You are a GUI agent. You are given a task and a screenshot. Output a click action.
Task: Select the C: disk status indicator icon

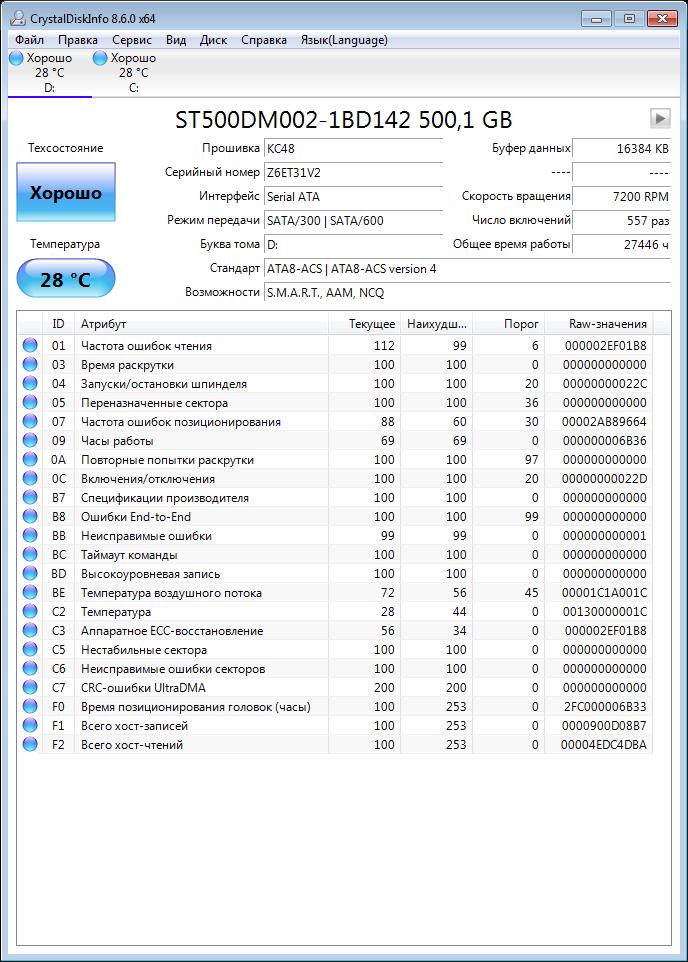(x=100, y=58)
